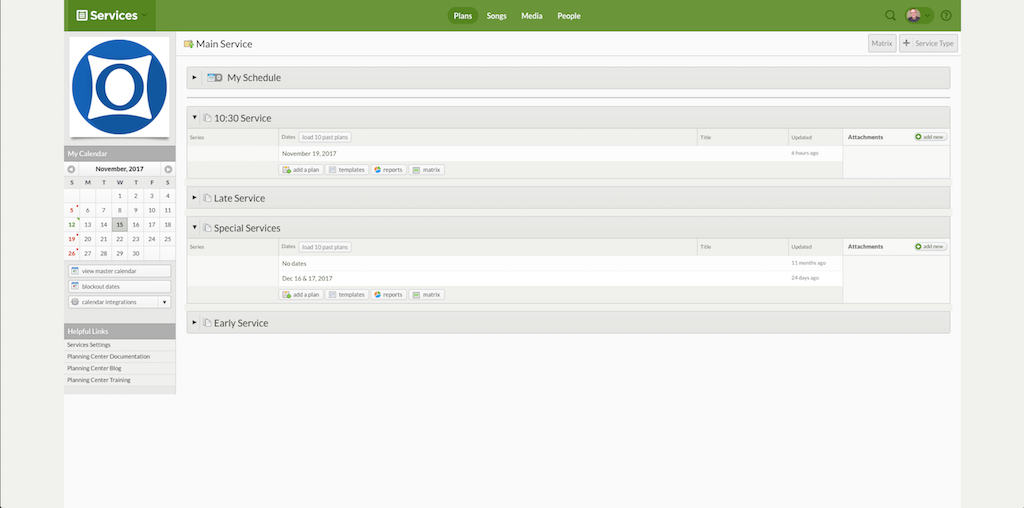
Task: Select November 5 in the calendar
Action: tap(72, 210)
